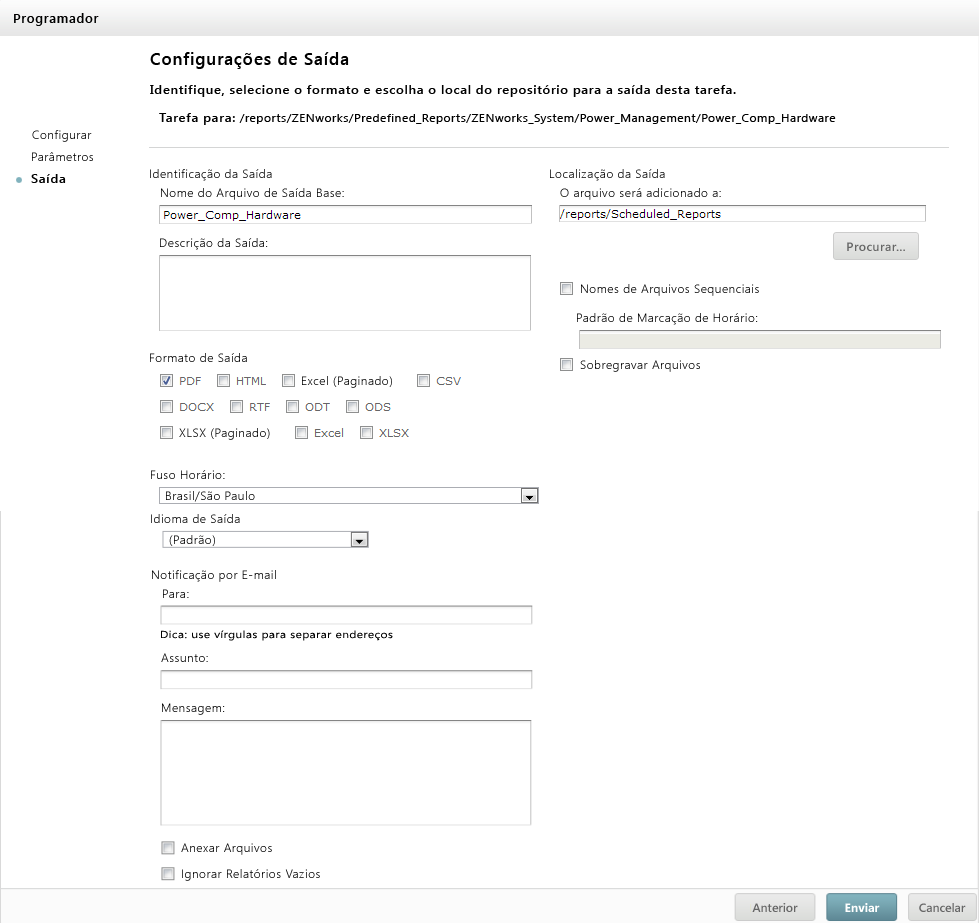This screenshot has height=923, width=979.
Task: Open the Fuso Horário dropdown
Action: tap(530, 496)
